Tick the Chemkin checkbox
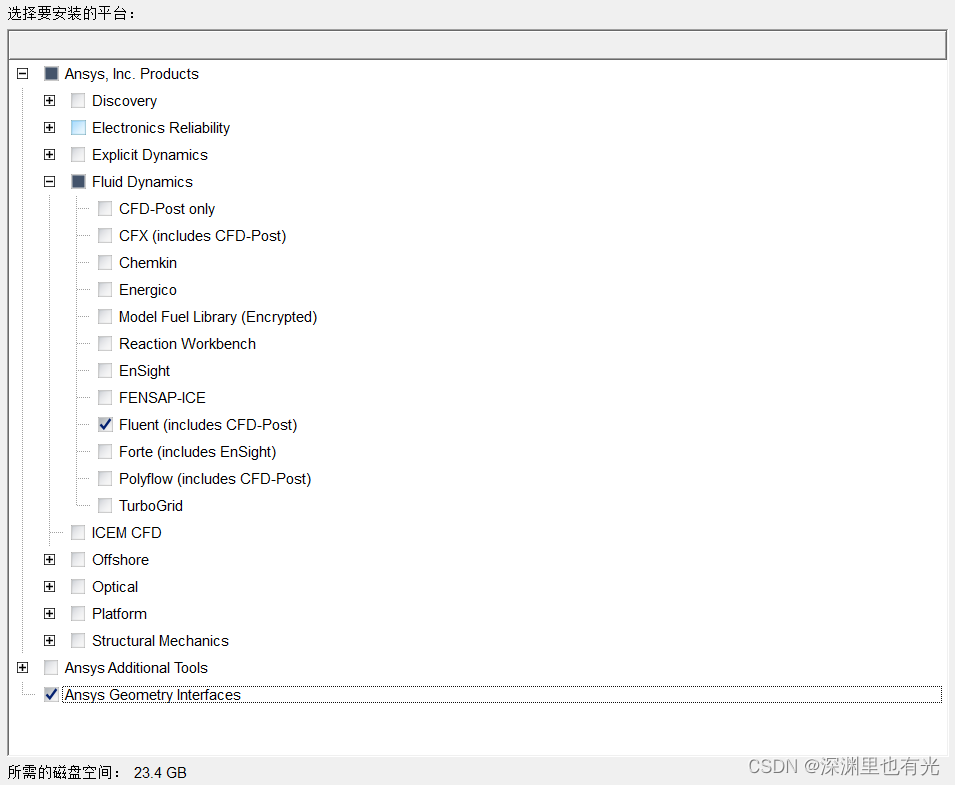 (105, 263)
